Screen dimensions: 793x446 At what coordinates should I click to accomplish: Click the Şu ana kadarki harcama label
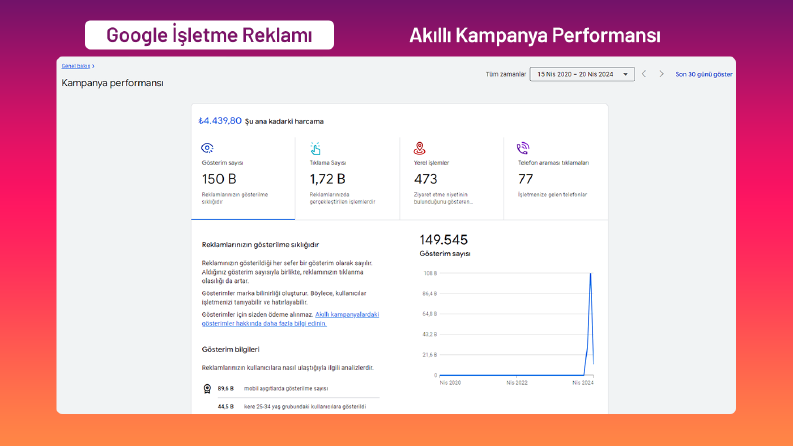pos(284,121)
